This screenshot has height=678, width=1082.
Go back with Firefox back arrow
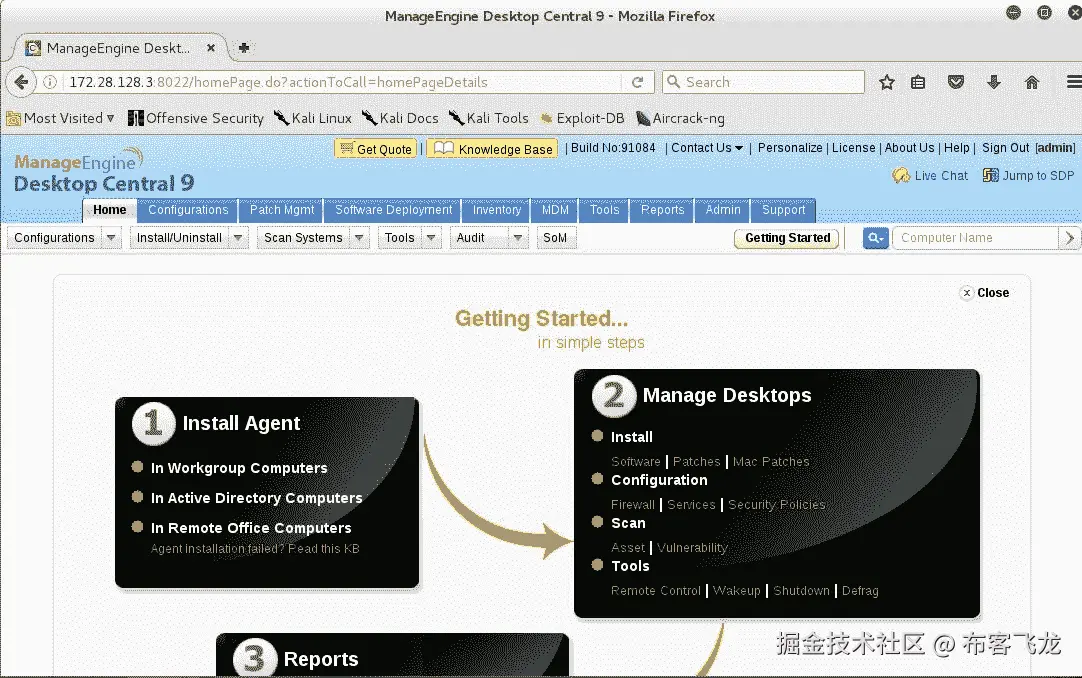coord(21,82)
